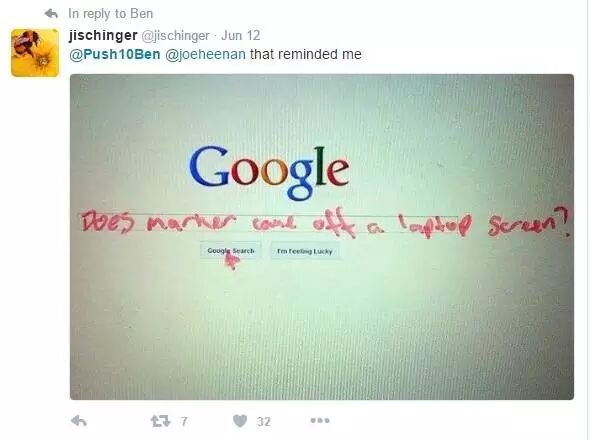This screenshot has height=440, width=590.
Task: Click the @jischinger handle
Action: 175,36
